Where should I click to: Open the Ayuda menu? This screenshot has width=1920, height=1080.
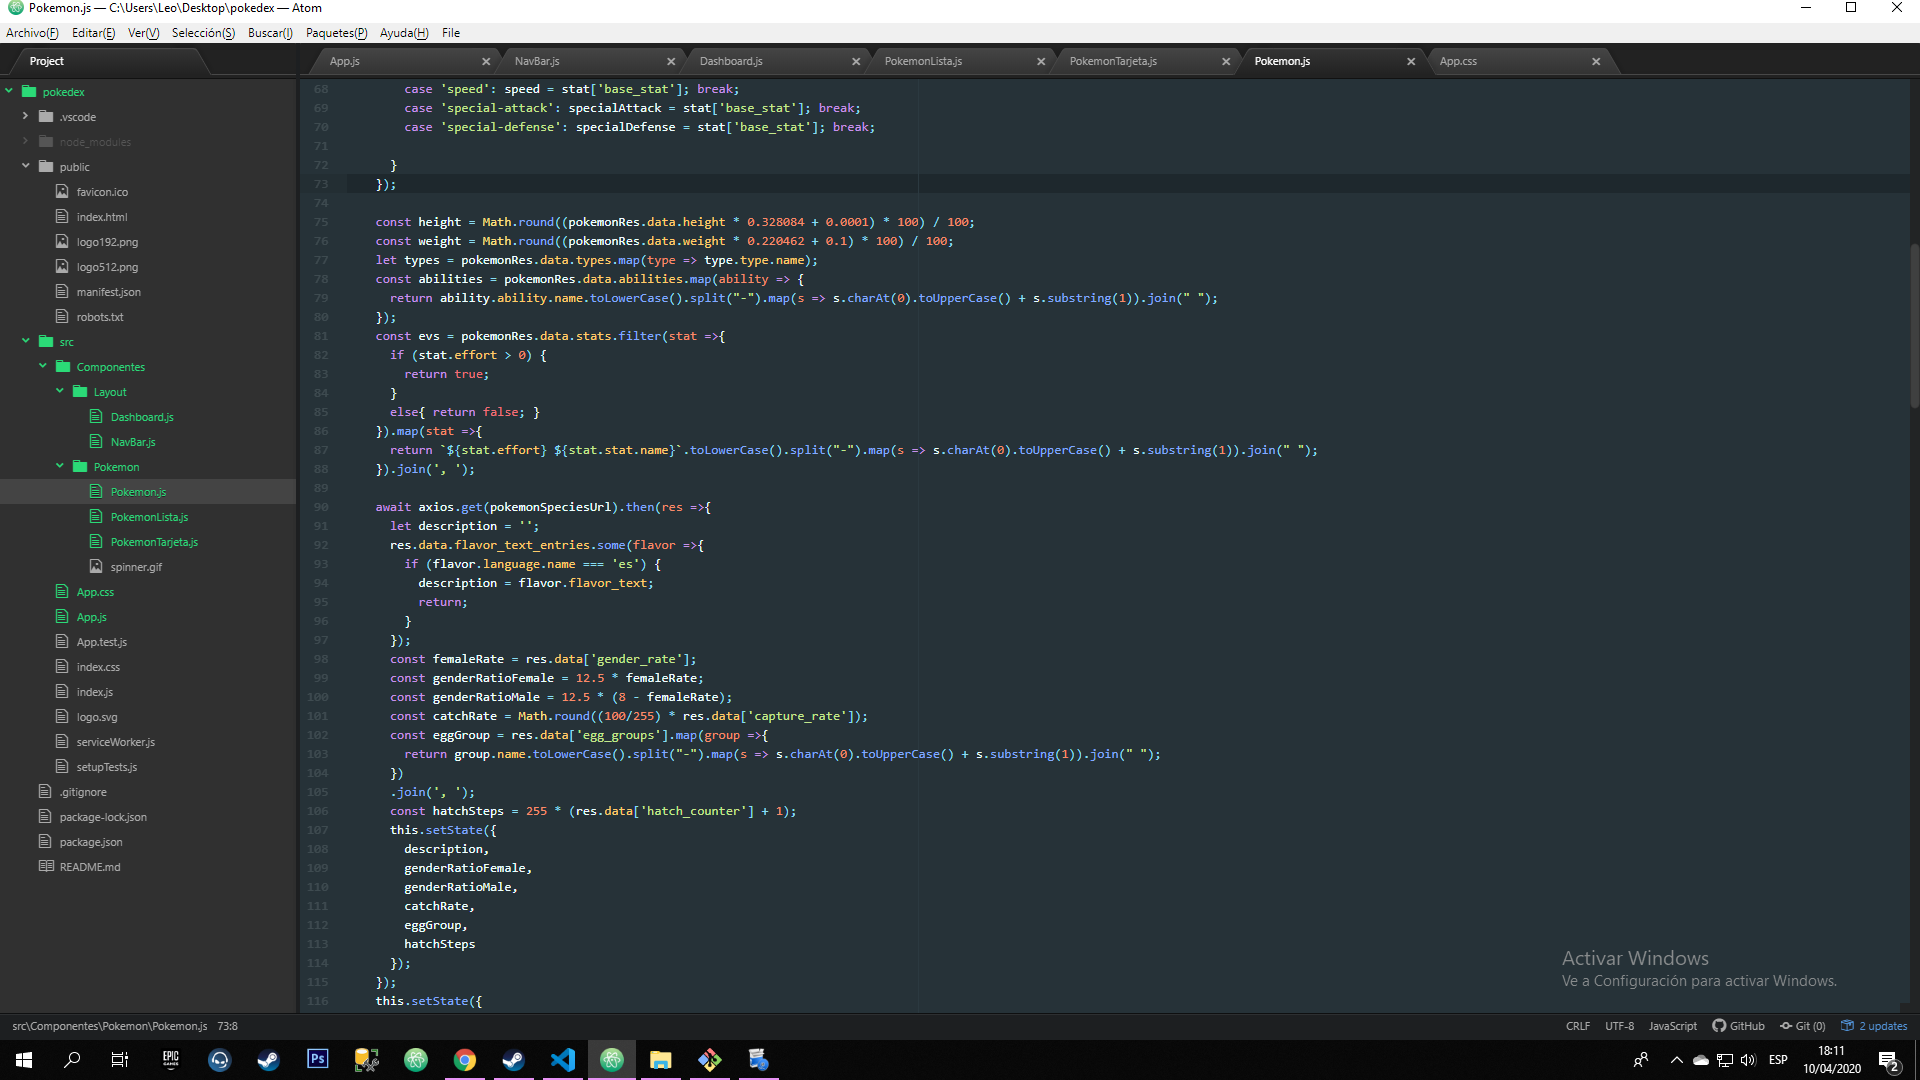tap(404, 33)
